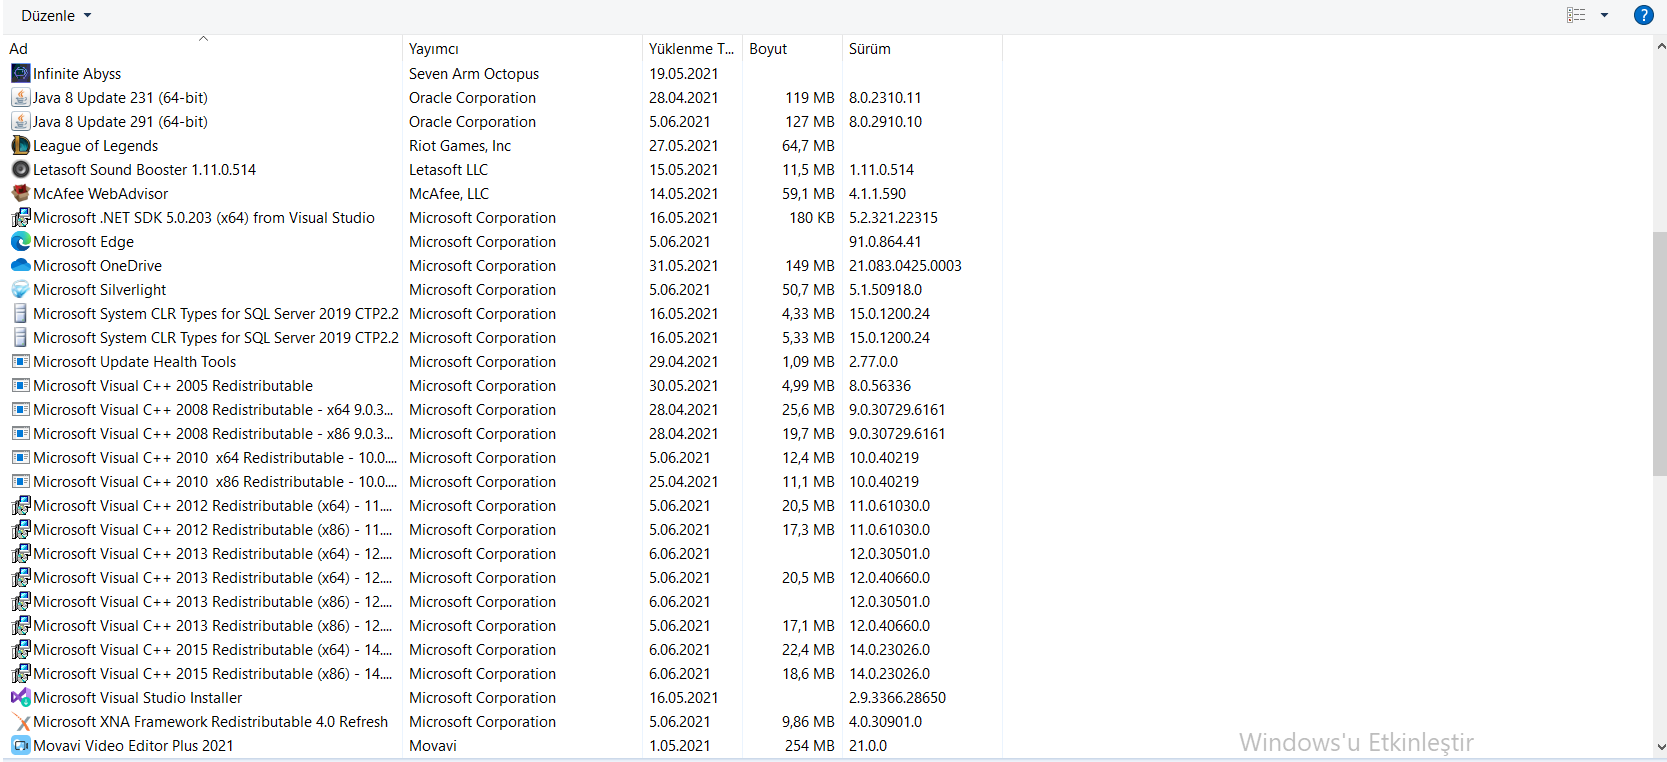The height and width of the screenshot is (762, 1667).
Task: Select the "1.05.2021" install date
Action: click(680, 745)
